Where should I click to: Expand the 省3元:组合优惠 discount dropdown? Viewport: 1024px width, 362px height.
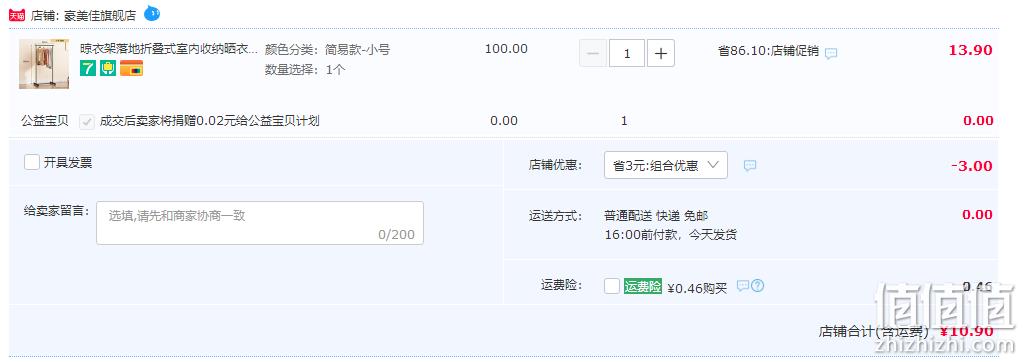click(665, 165)
